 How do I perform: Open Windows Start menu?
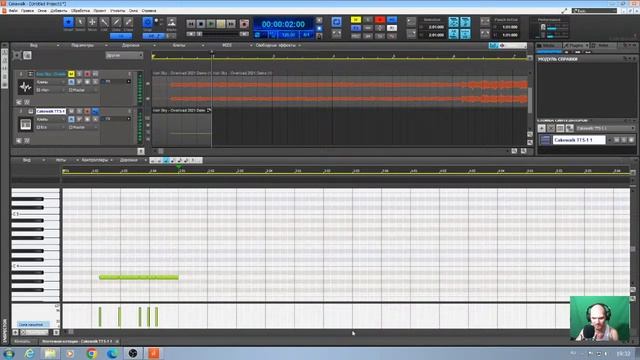coord(8,353)
